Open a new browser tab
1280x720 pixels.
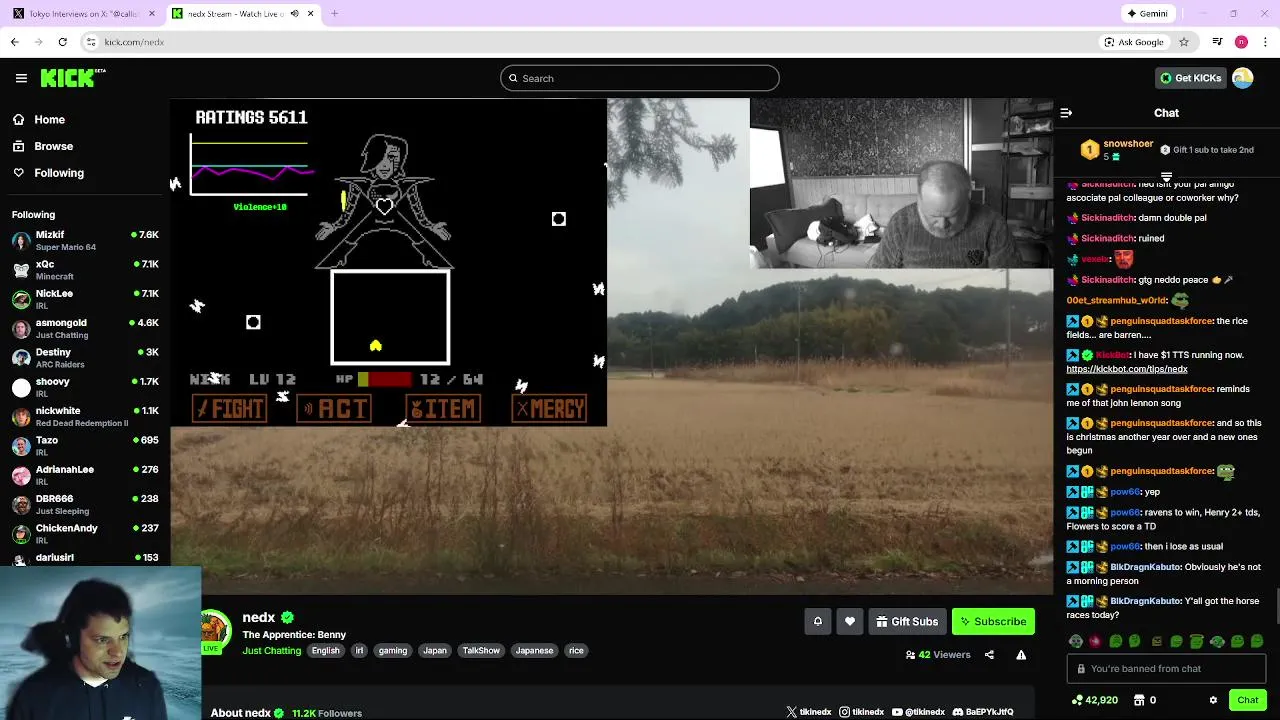[334, 14]
